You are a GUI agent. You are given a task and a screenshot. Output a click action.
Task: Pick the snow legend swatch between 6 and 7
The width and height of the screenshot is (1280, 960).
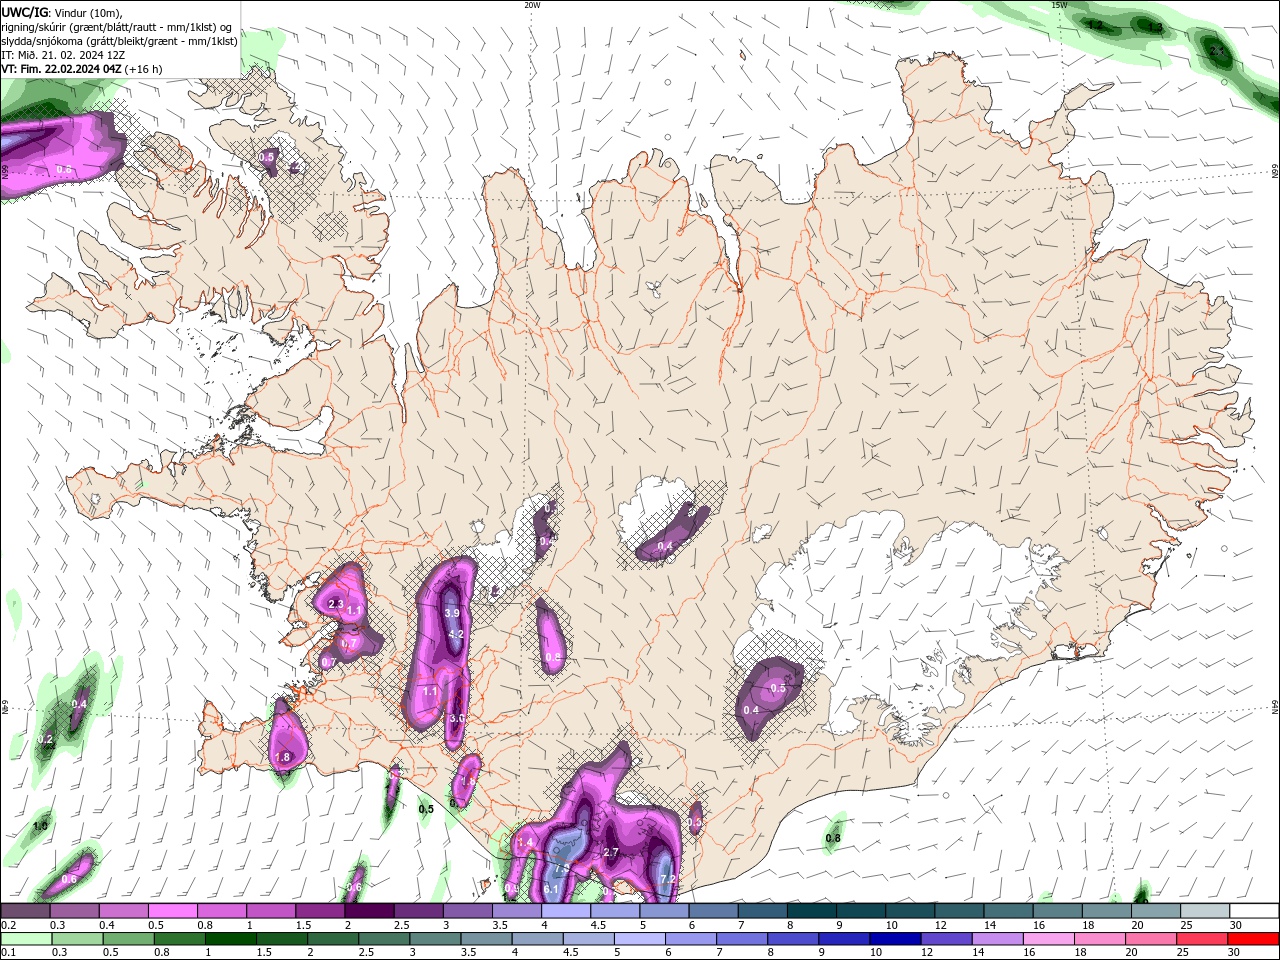[714, 911]
